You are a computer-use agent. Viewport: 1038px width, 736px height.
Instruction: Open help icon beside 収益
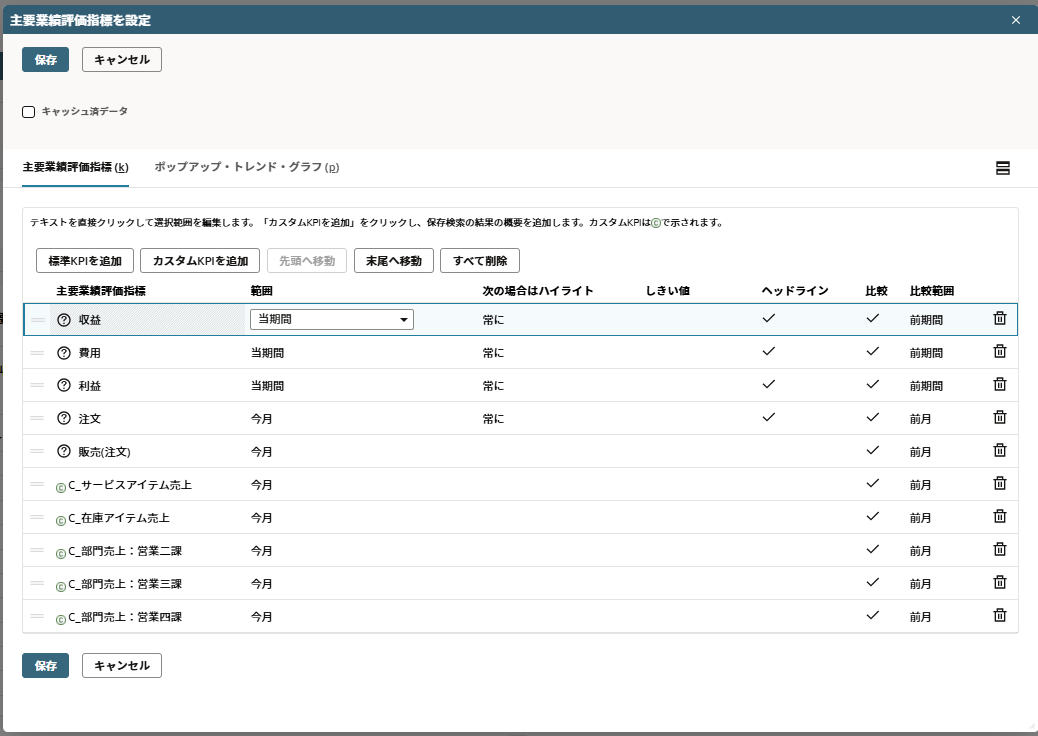(x=64, y=320)
